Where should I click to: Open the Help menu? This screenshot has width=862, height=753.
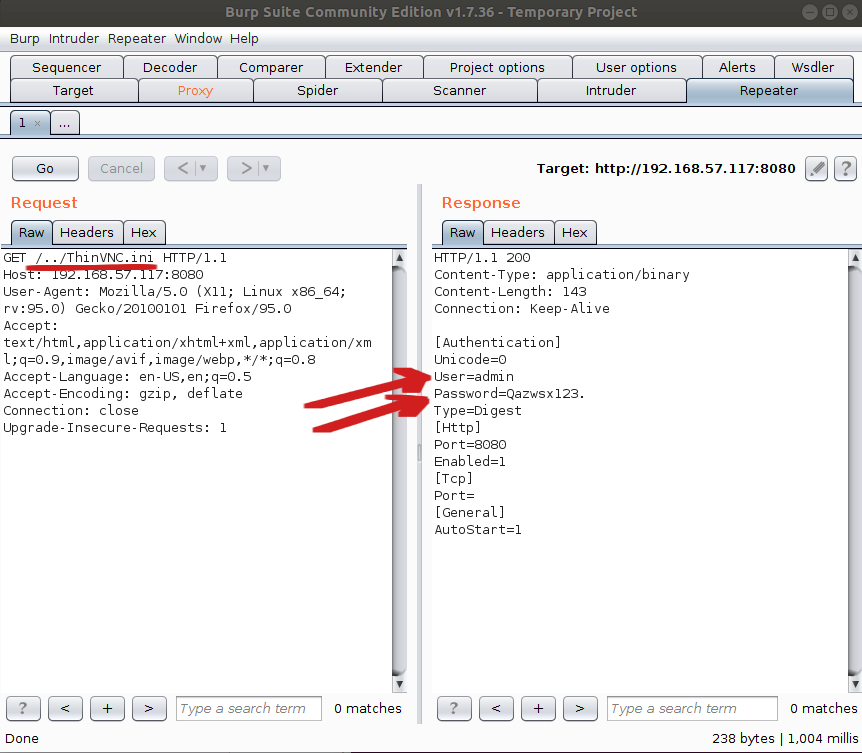(x=244, y=38)
